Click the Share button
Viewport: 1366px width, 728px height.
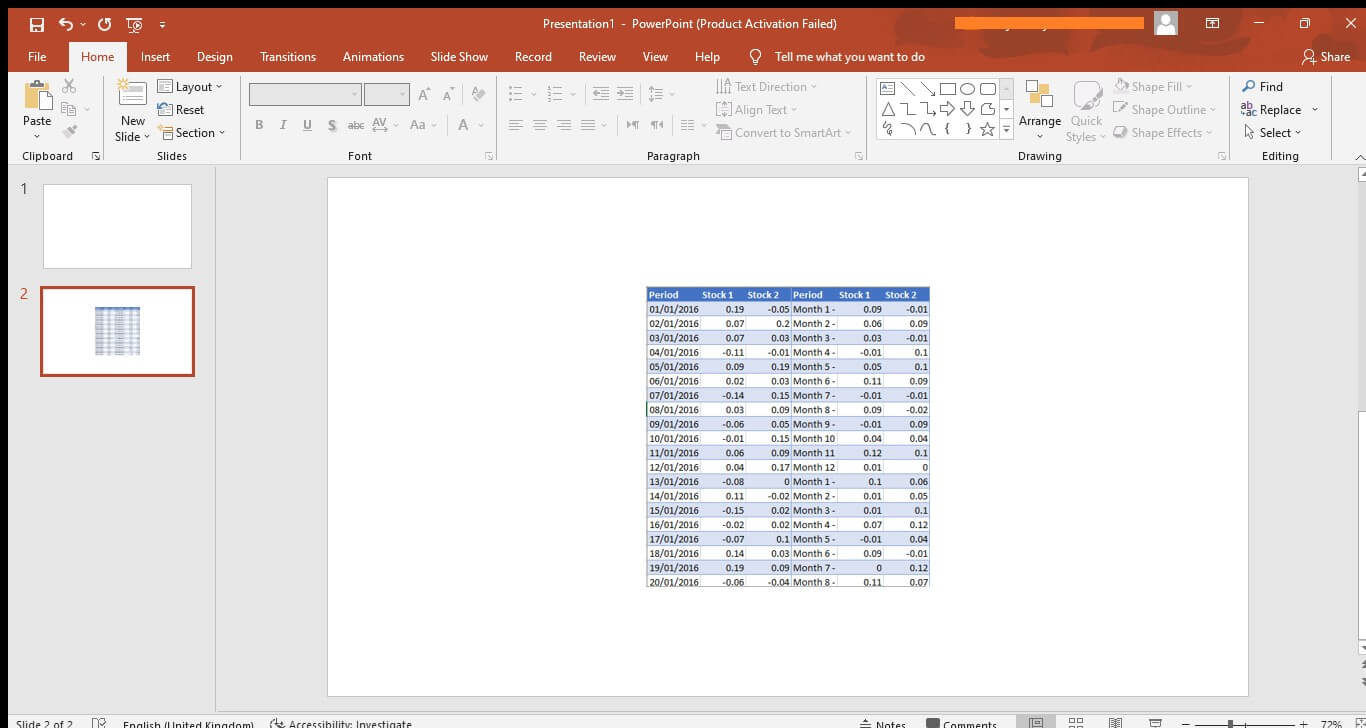click(x=1326, y=57)
